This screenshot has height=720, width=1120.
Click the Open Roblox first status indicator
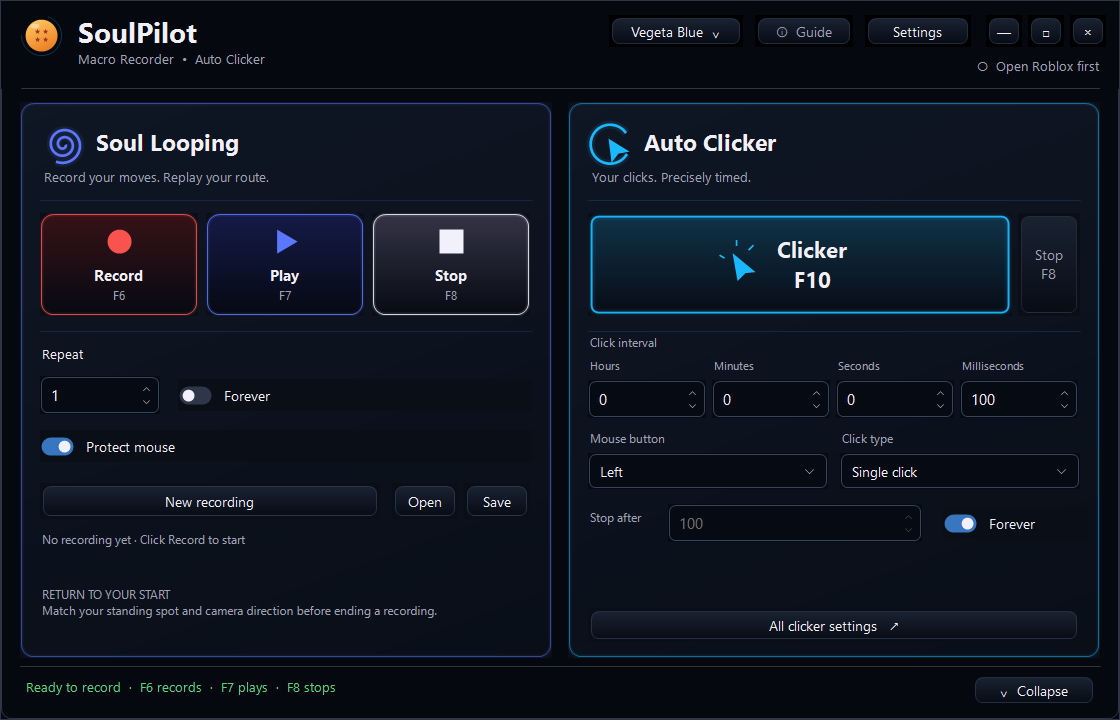pyautogui.click(x=1039, y=66)
